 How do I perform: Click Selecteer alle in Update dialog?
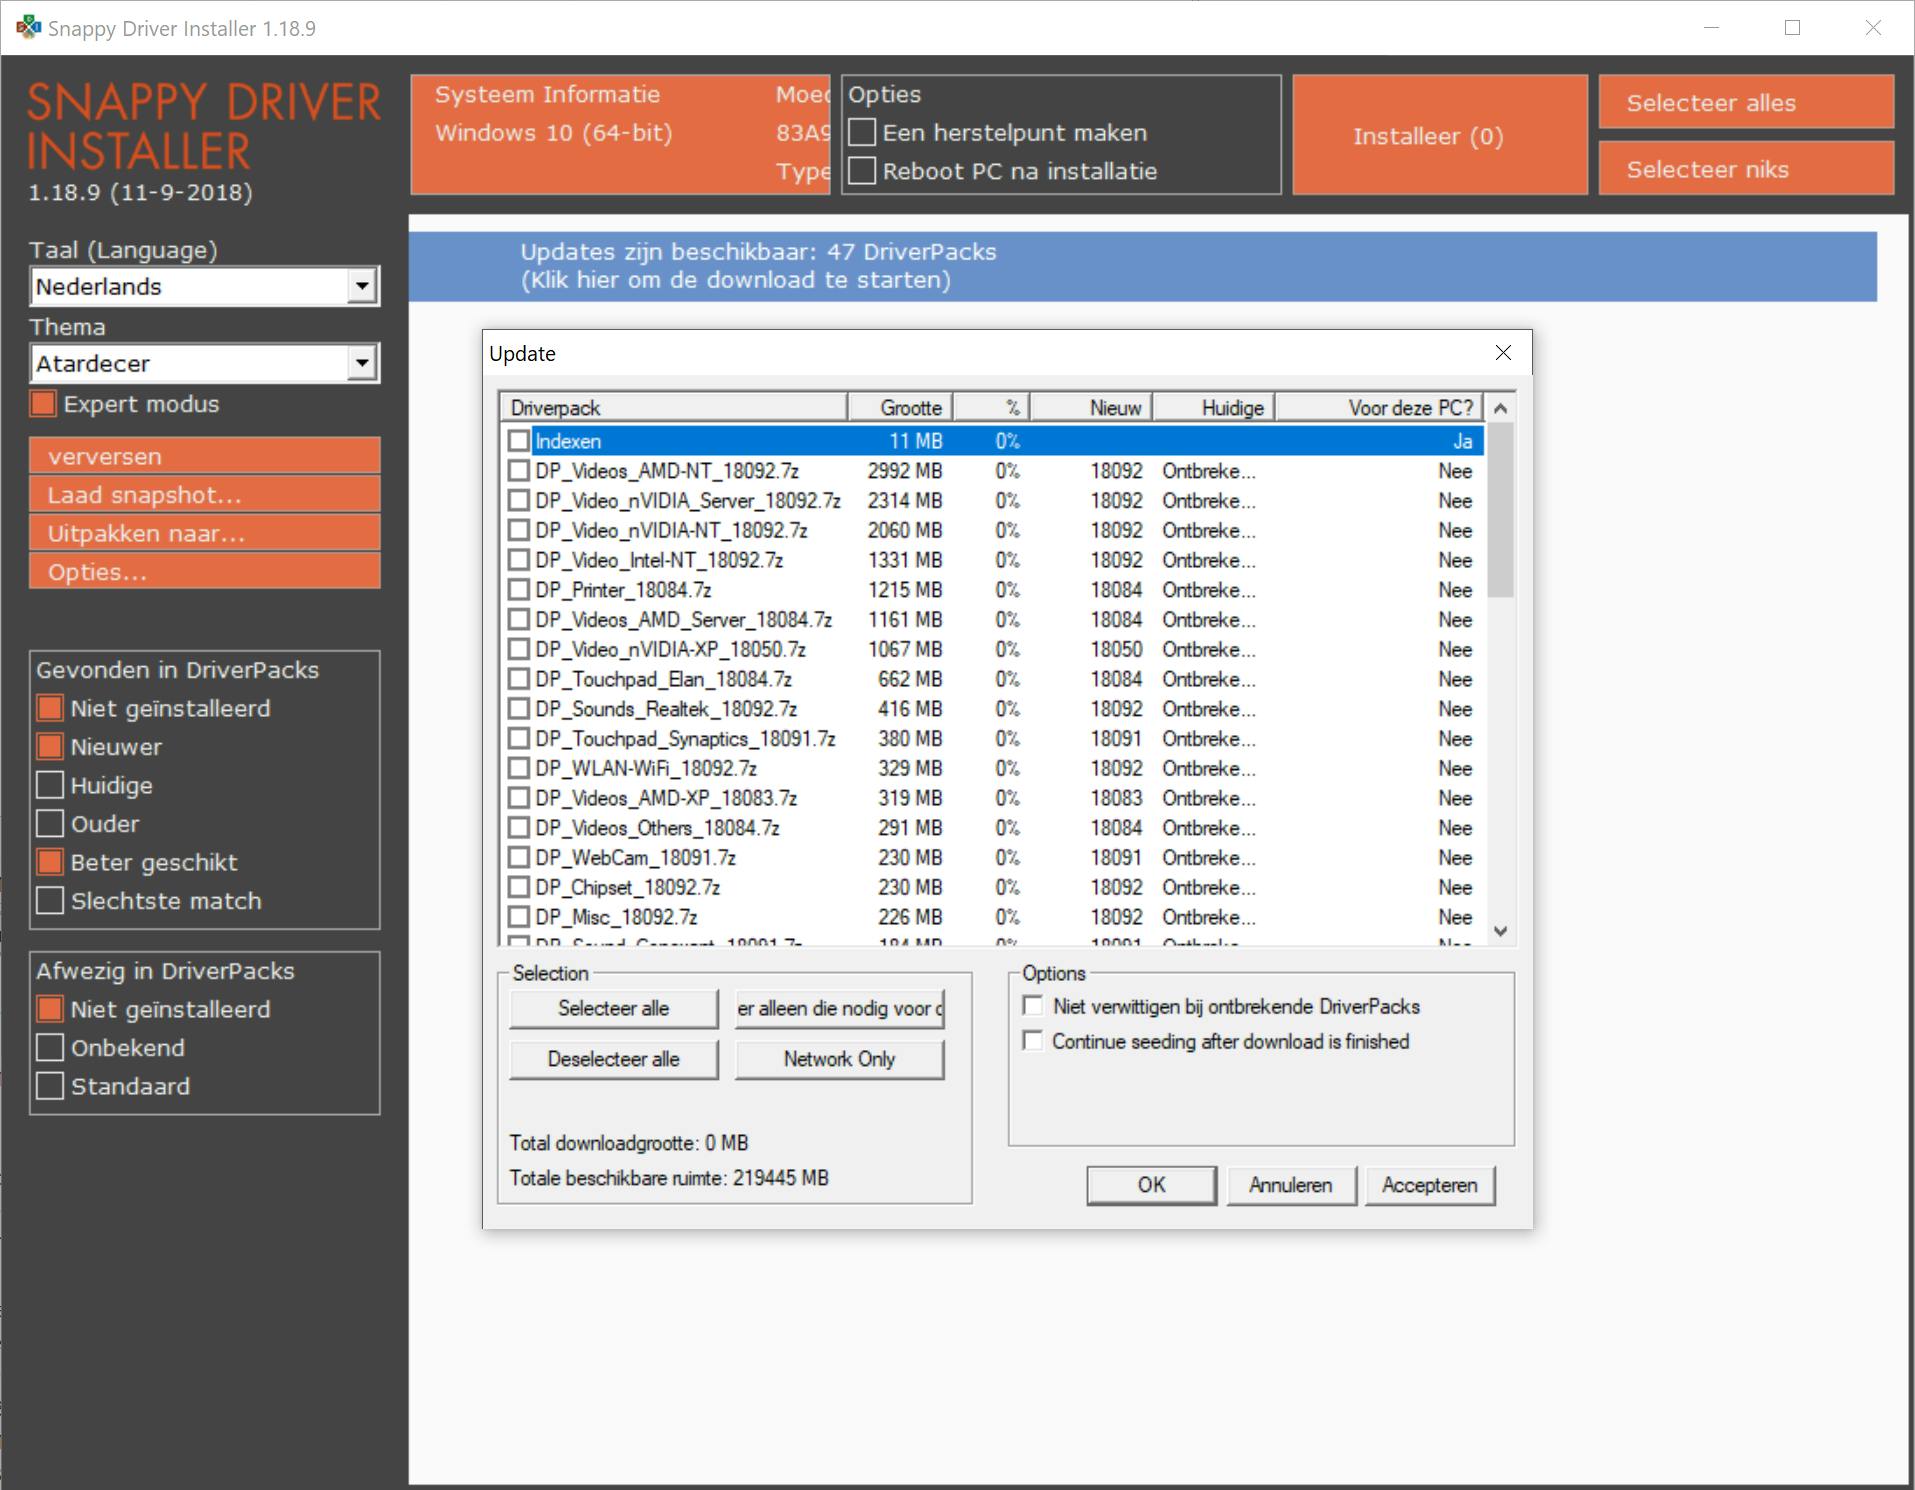[613, 1008]
